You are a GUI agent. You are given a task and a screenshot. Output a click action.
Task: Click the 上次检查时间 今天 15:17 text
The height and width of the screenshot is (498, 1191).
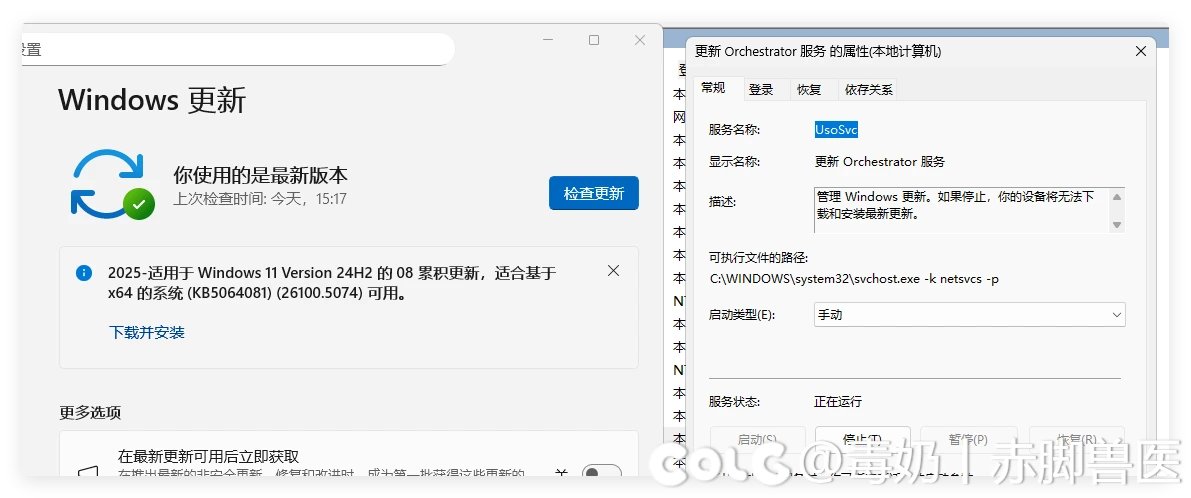point(260,199)
